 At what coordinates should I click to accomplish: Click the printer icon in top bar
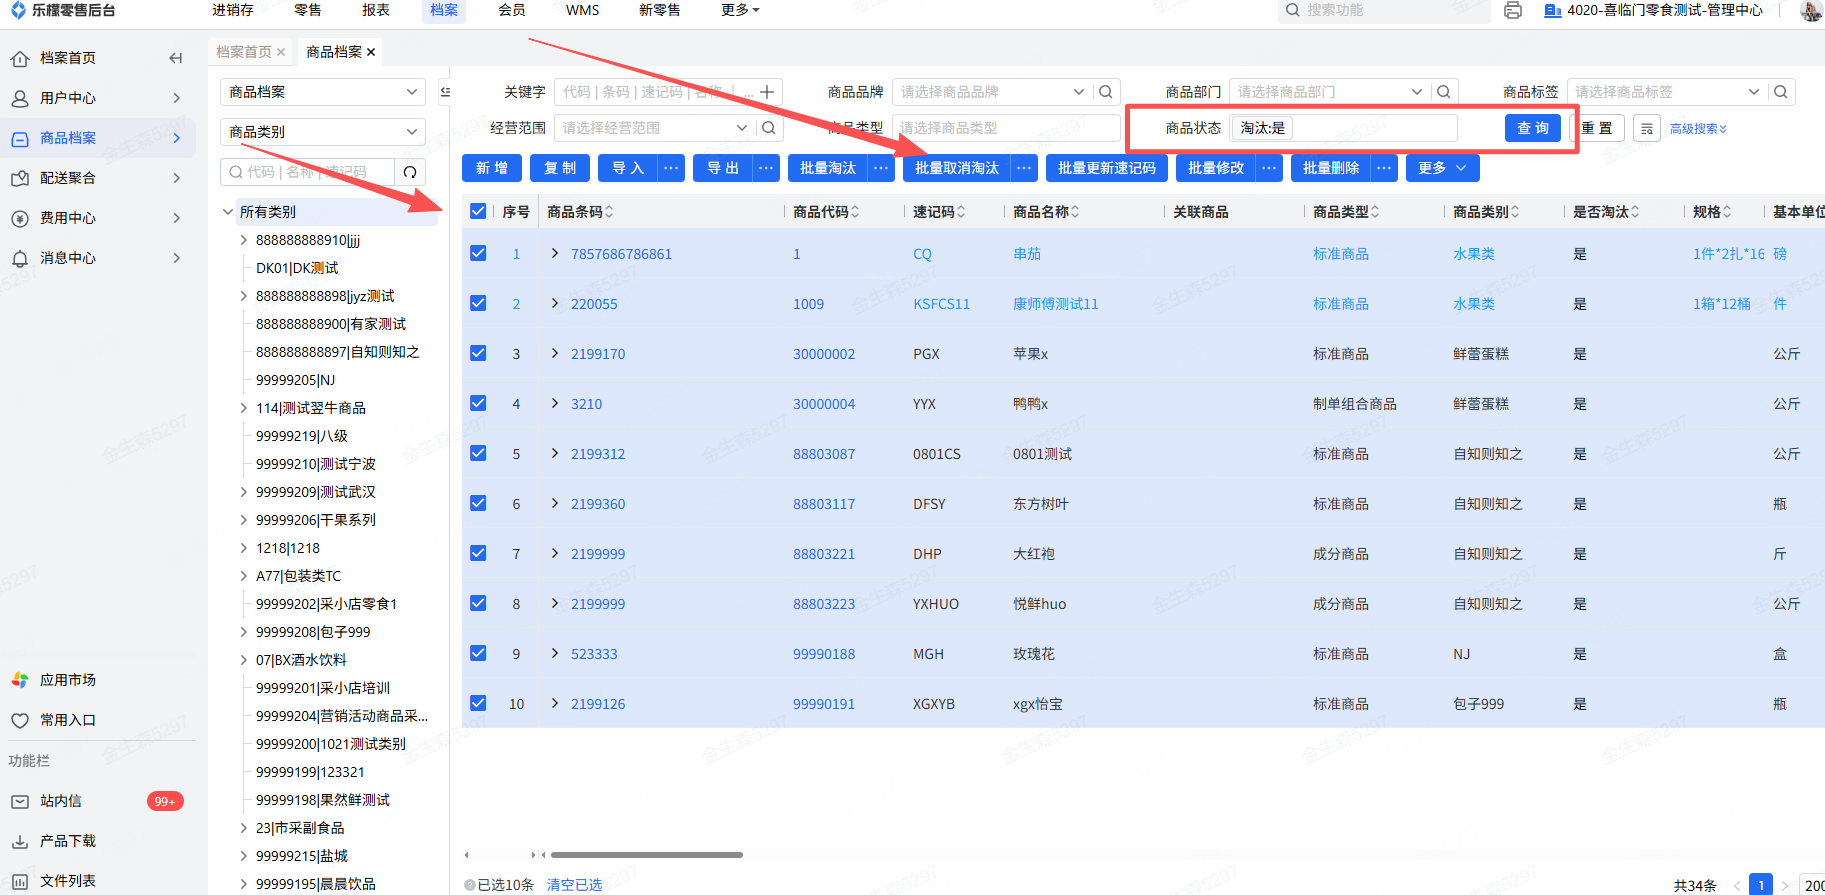coord(1513,10)
